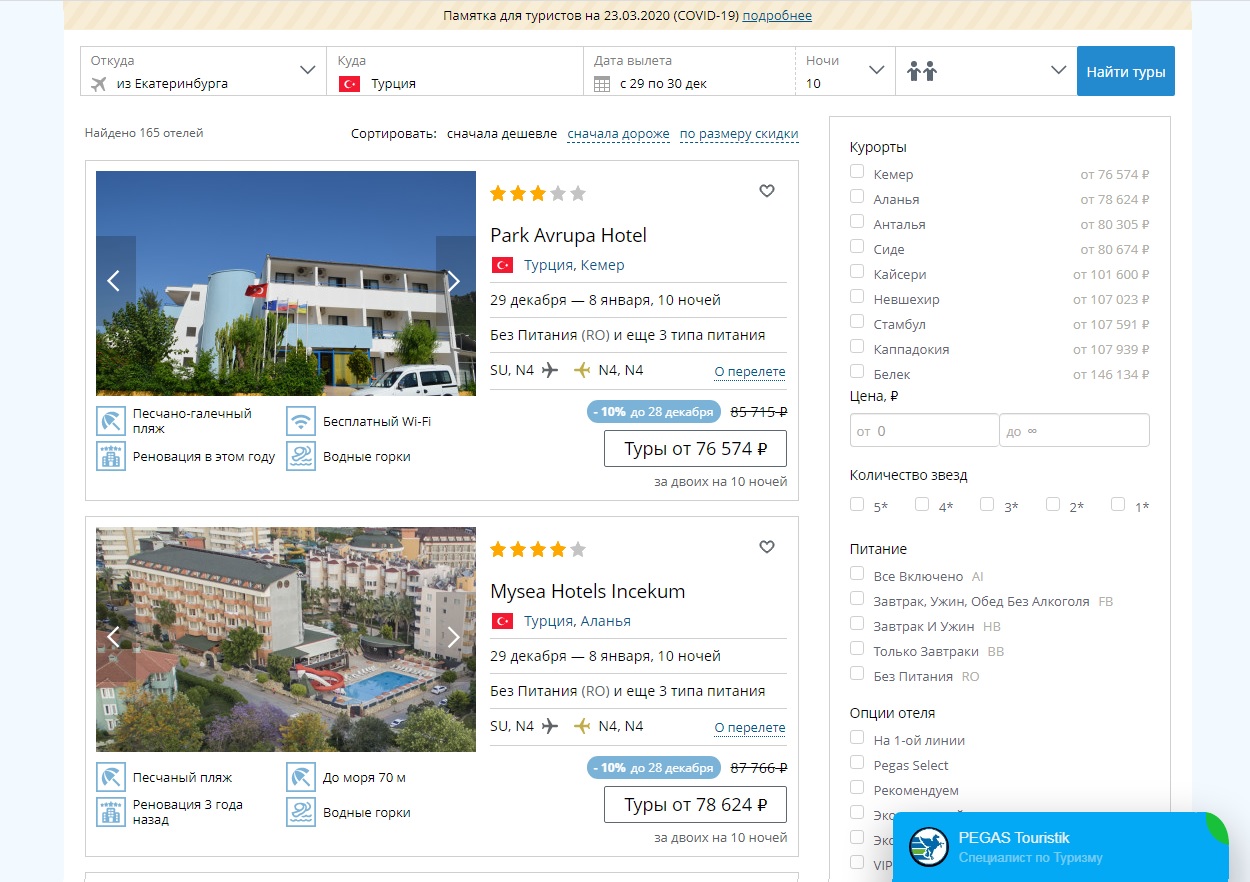Open О перелете for Park Avrupa Hotel

pos(750,372)
